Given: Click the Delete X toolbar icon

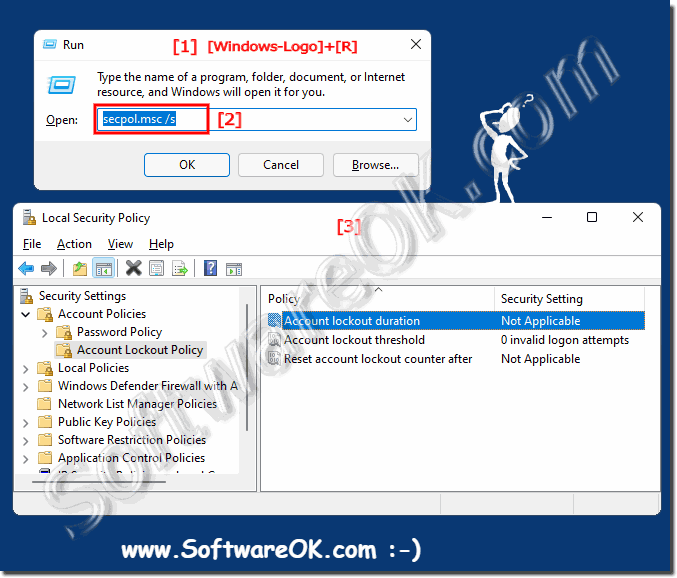Looking at the screenshot, I should (133, 268).
